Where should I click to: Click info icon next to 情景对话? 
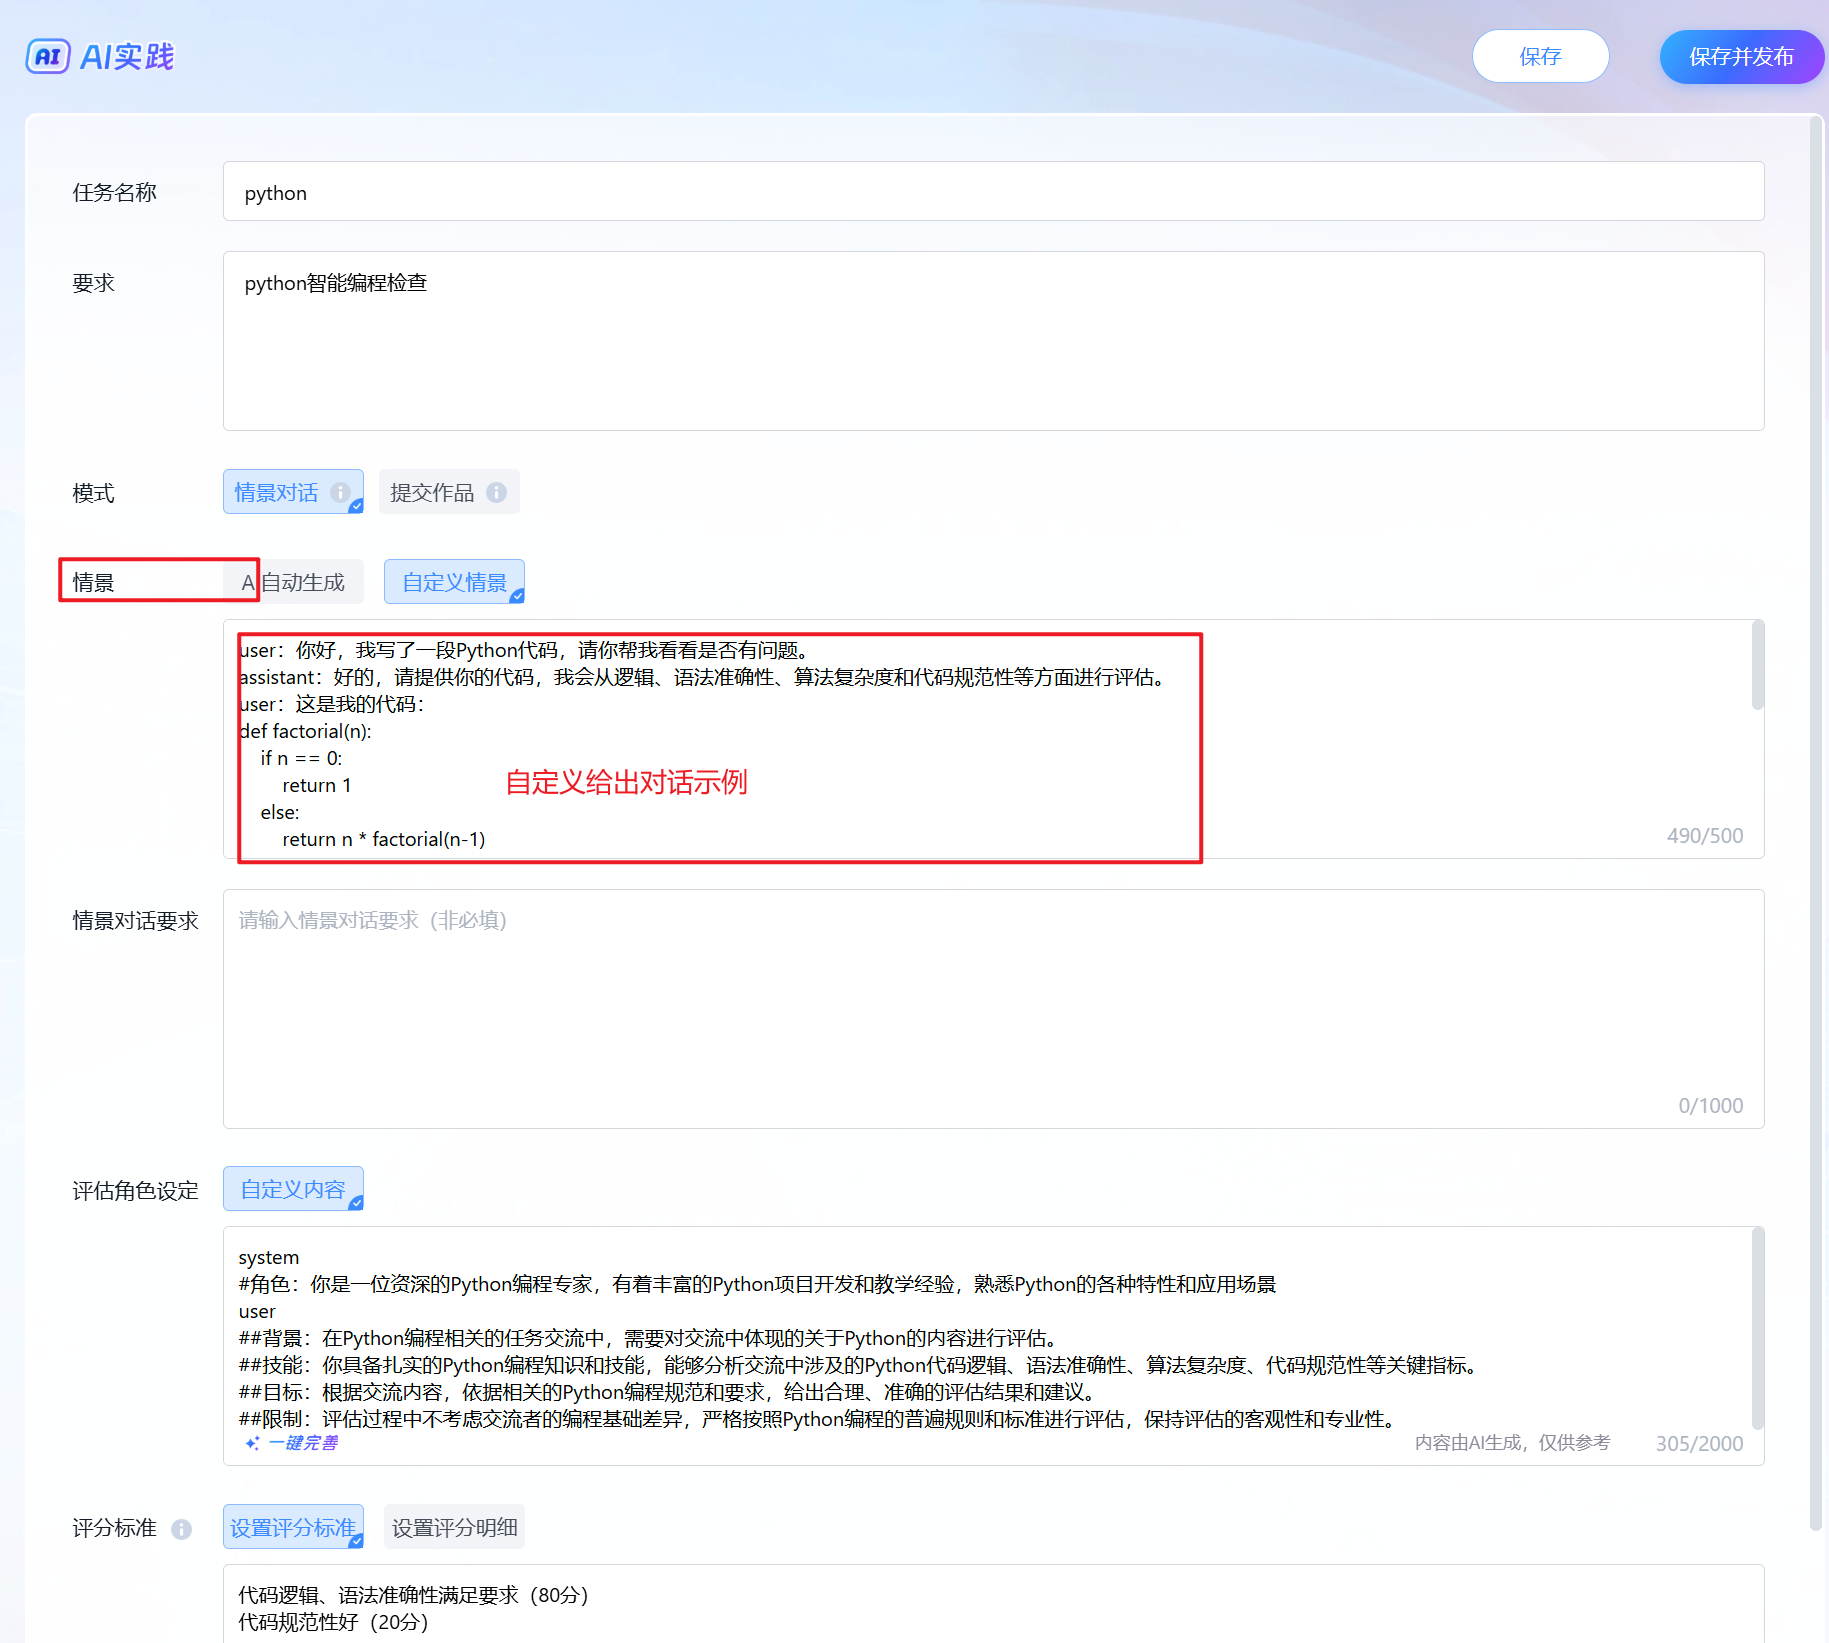[340, 492]
